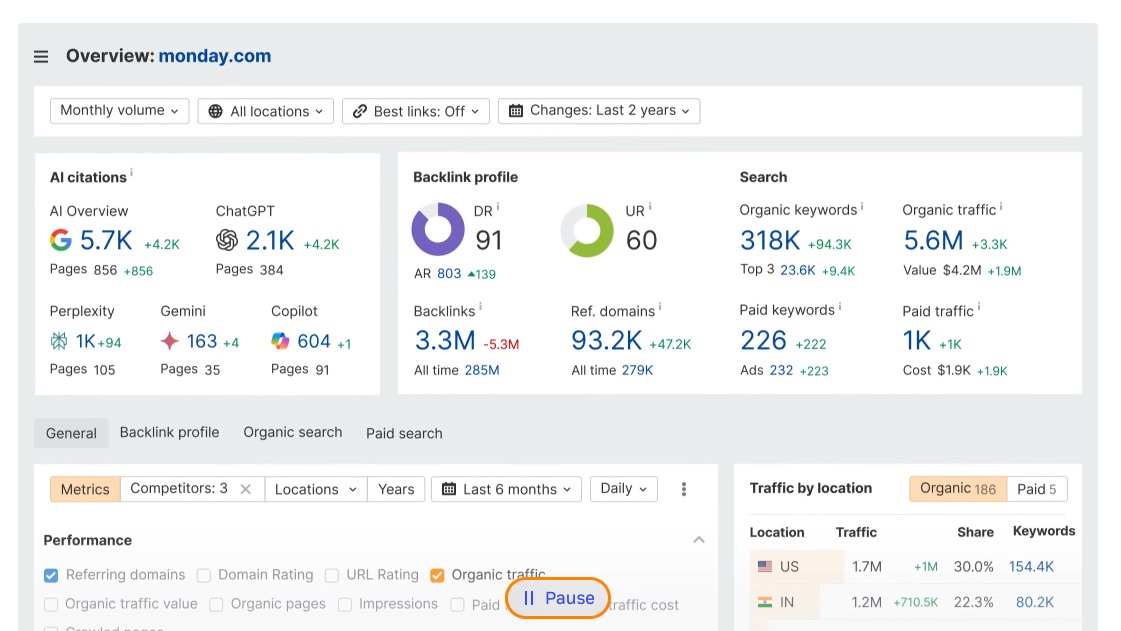
Task: Open the three-dot more options menu
Action: 684,489
